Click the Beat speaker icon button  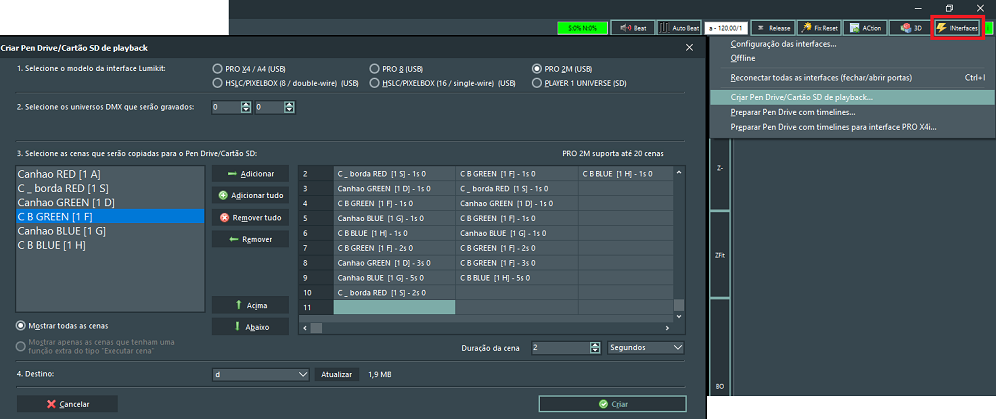pos(634,28)
